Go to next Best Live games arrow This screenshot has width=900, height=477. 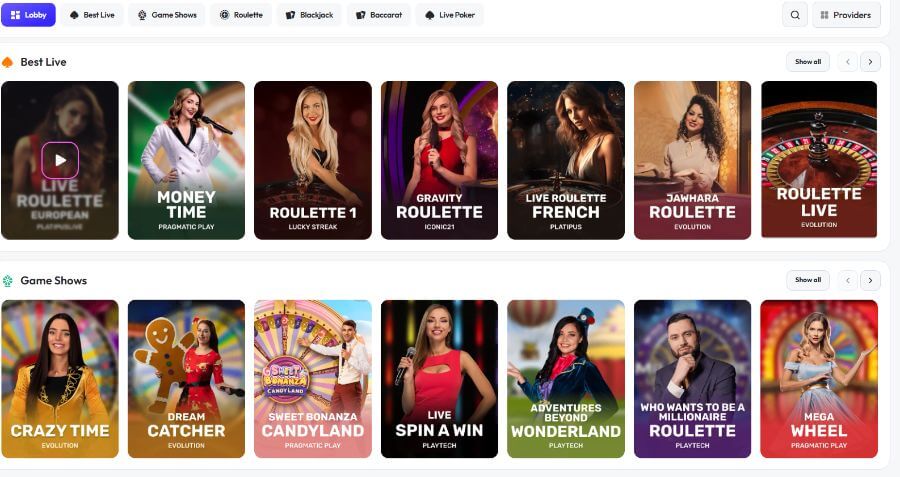(870, 61)
